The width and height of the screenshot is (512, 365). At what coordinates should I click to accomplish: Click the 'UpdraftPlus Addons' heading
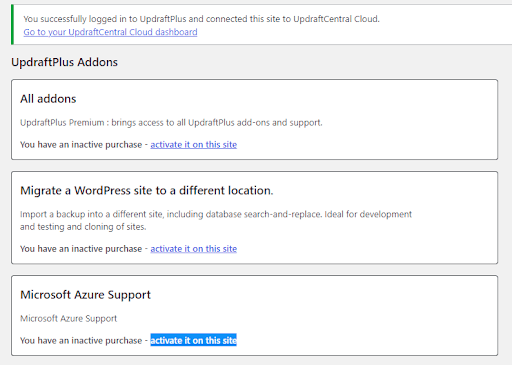64,62
